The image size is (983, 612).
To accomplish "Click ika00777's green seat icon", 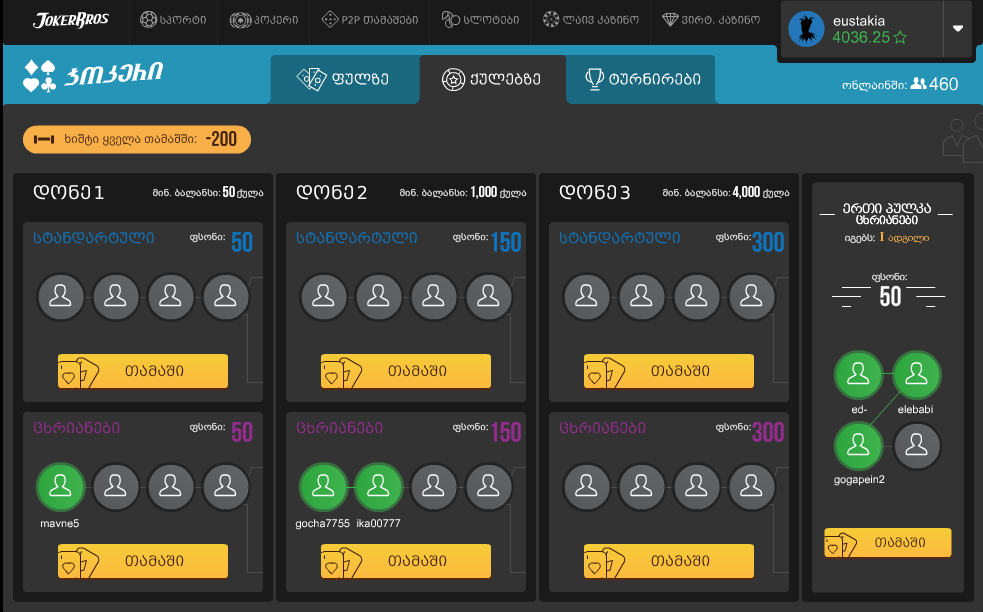I will coord(378,486).
